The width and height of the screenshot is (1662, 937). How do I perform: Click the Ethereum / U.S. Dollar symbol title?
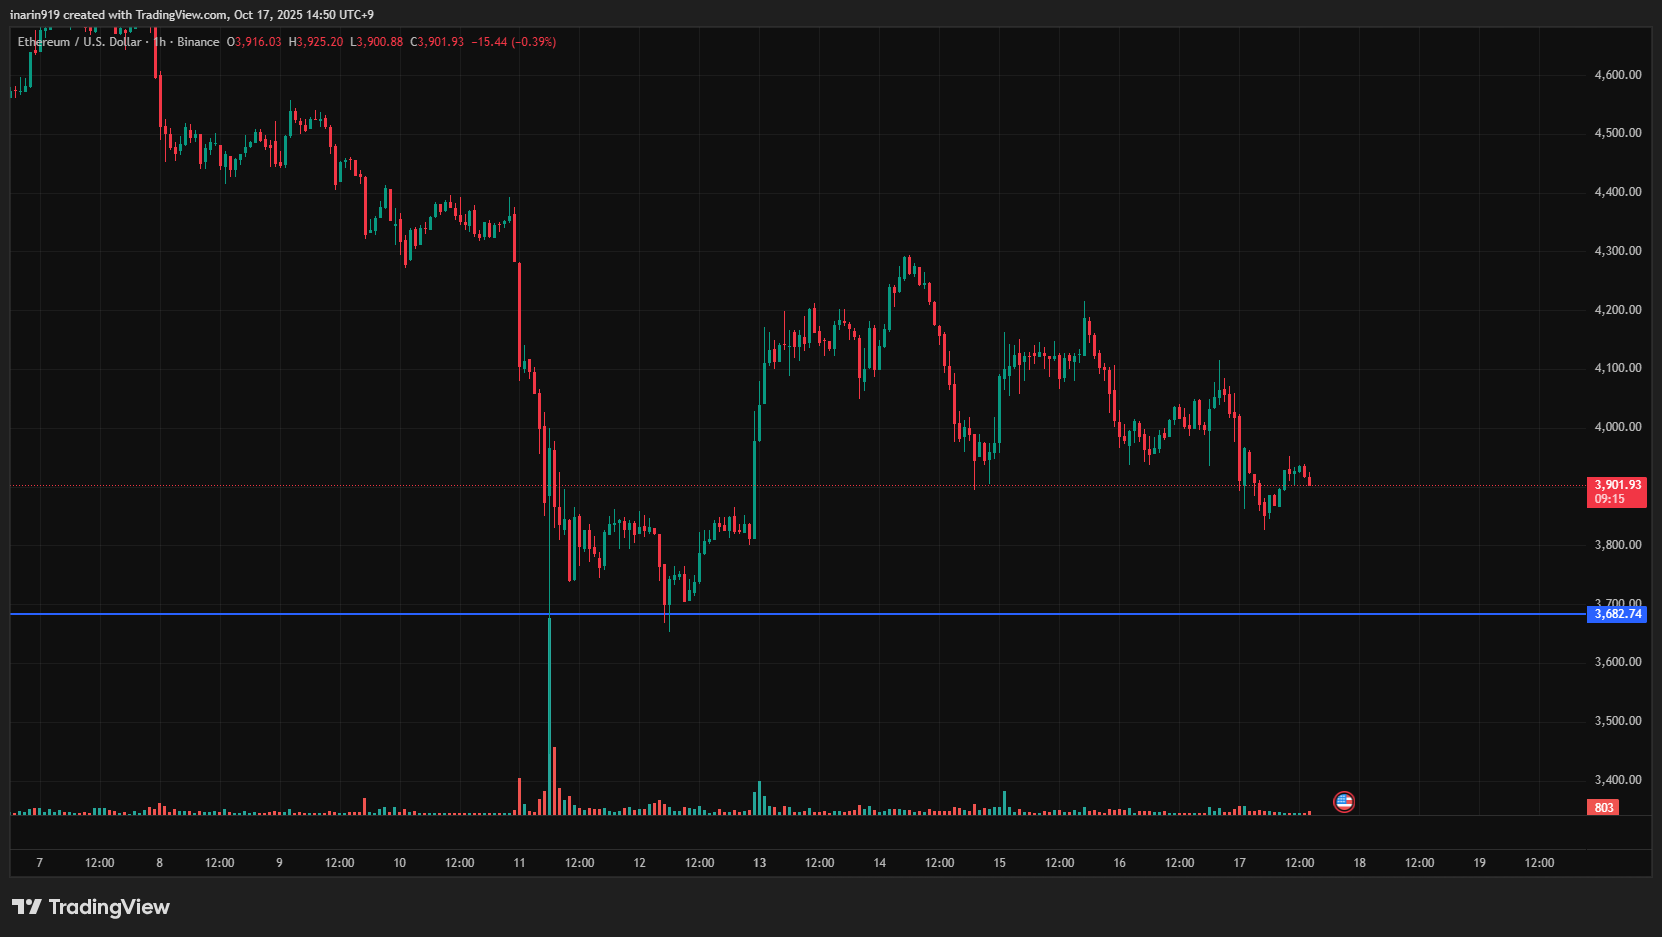coord(80,42)
